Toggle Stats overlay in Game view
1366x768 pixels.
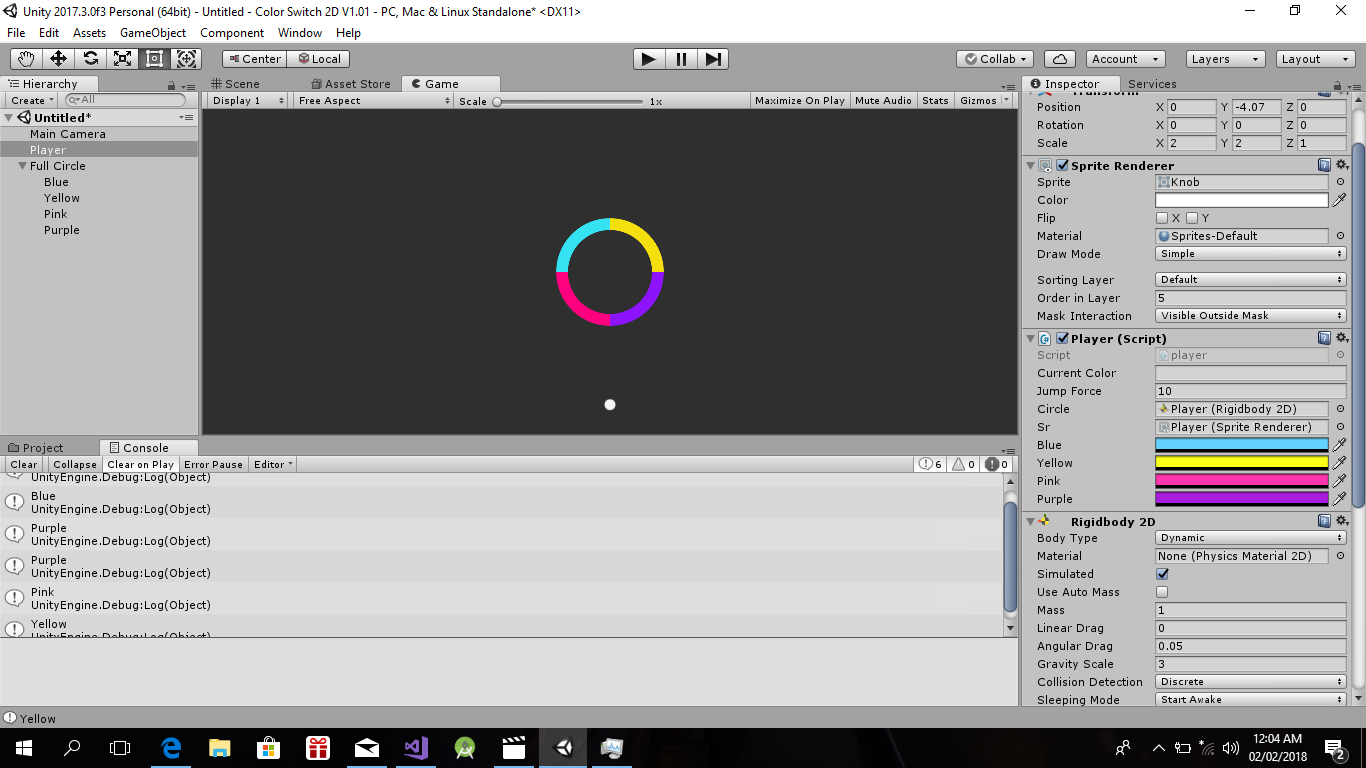tap(935, 100)
